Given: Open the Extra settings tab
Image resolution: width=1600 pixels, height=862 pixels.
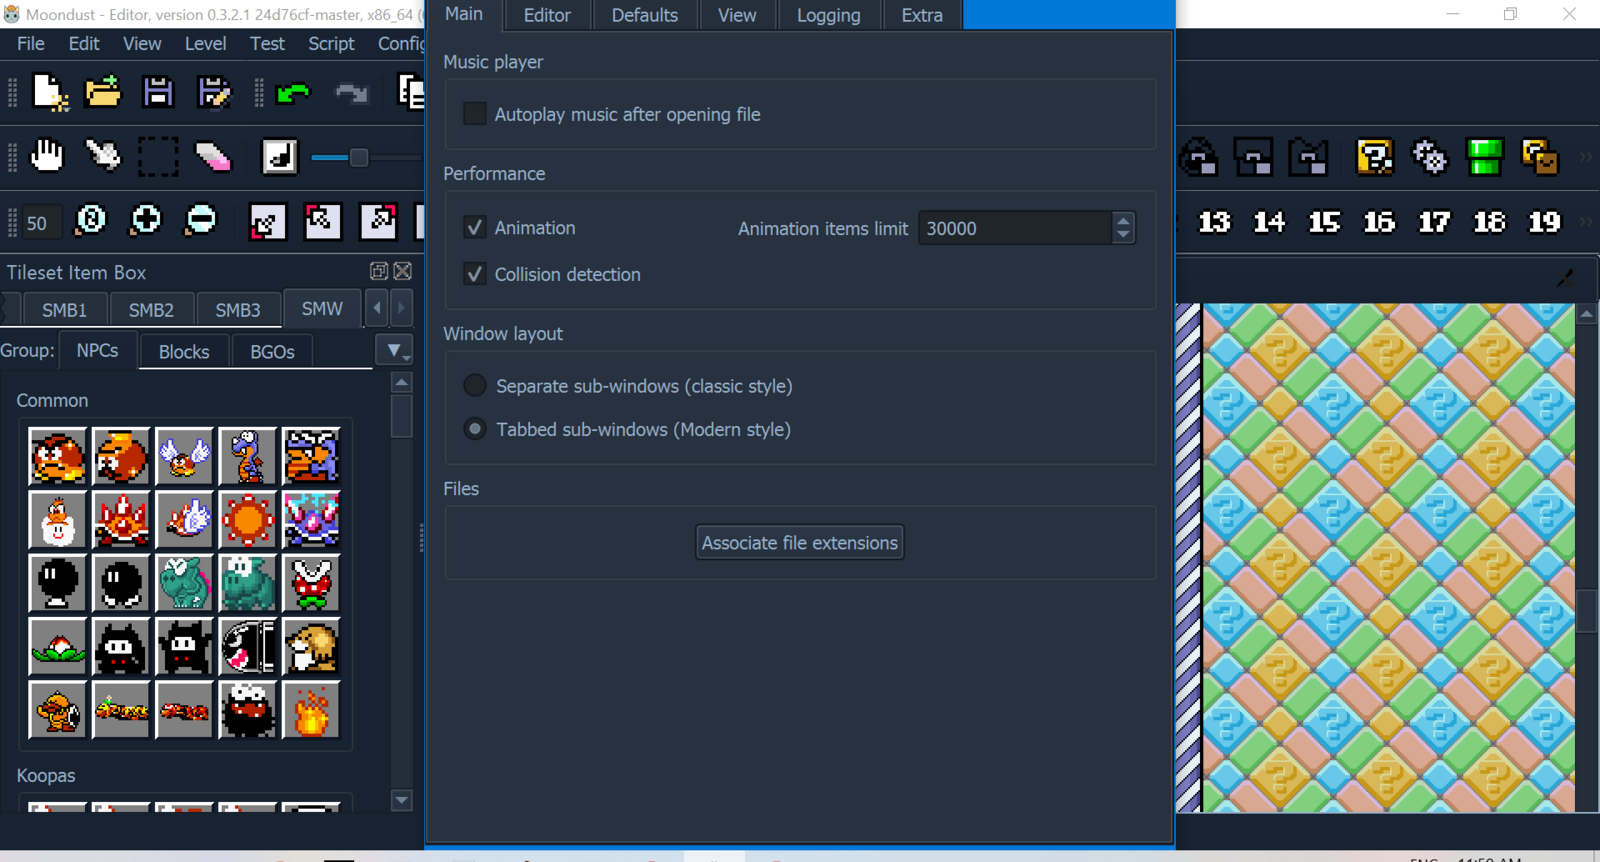Looking at the screenshot, I should 922,15.
